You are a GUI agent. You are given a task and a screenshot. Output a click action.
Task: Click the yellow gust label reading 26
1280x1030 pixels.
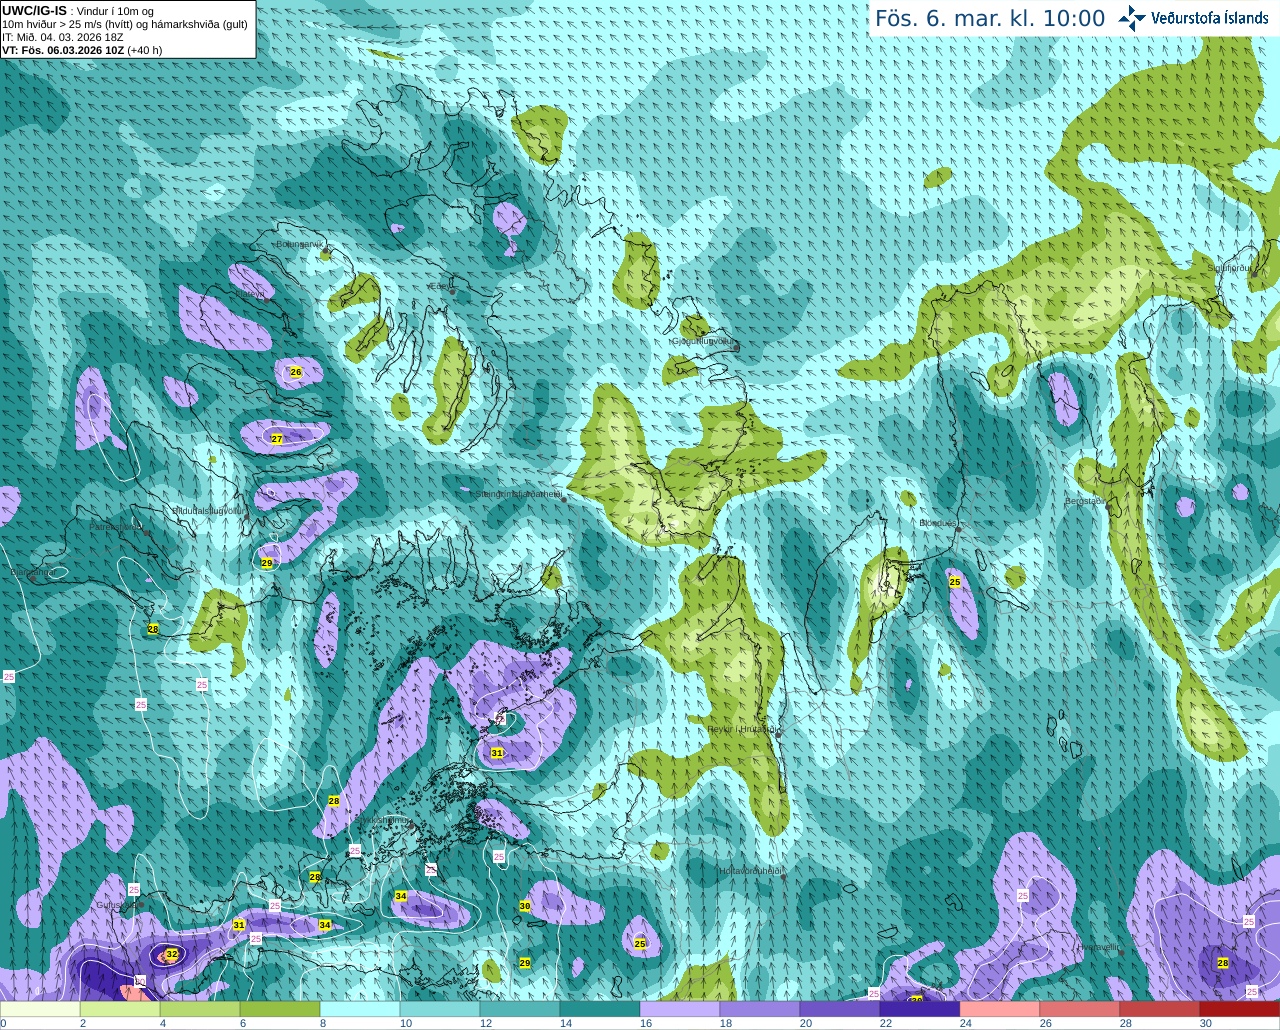tap(296, 372)
